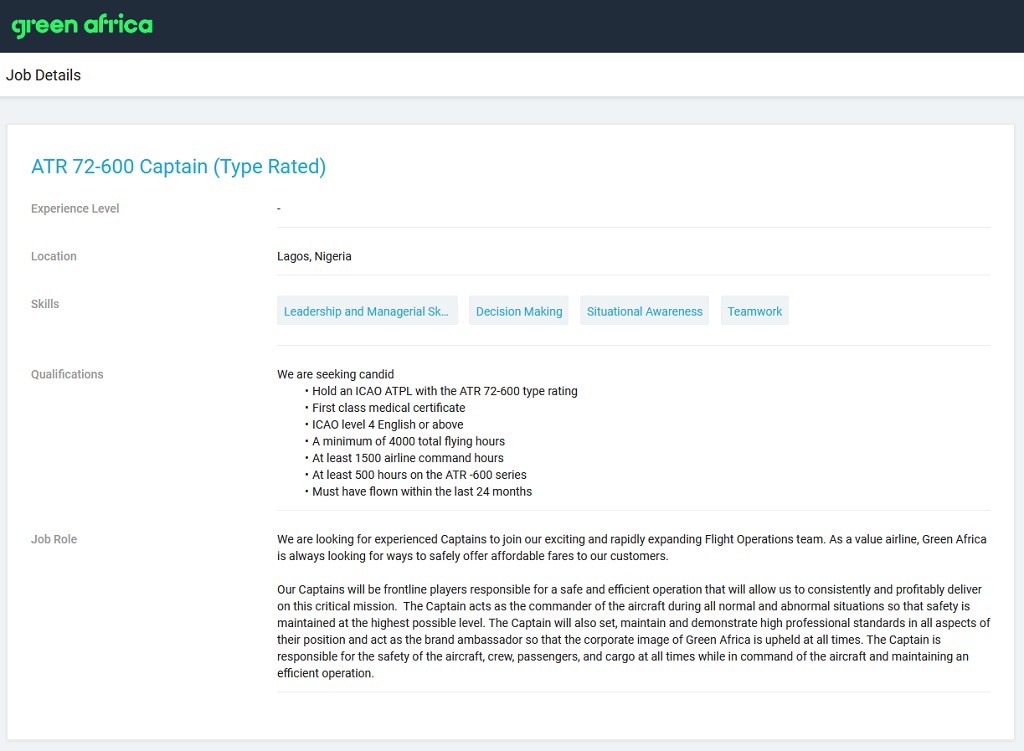1024x751 pixels.
Task: Click the First class medical certificate line
Action: pyautogui.click(x=389, y=407)
